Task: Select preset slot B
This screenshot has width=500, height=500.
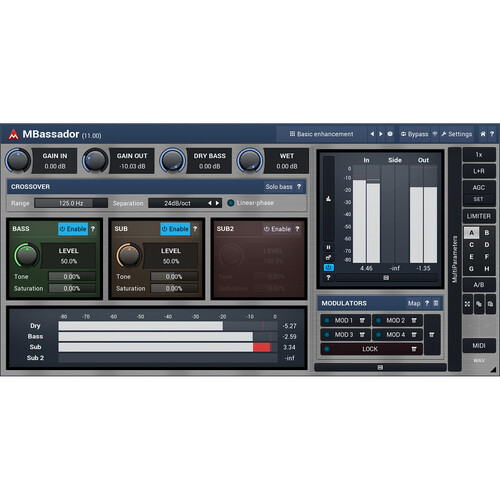Action: click(487, 233)
